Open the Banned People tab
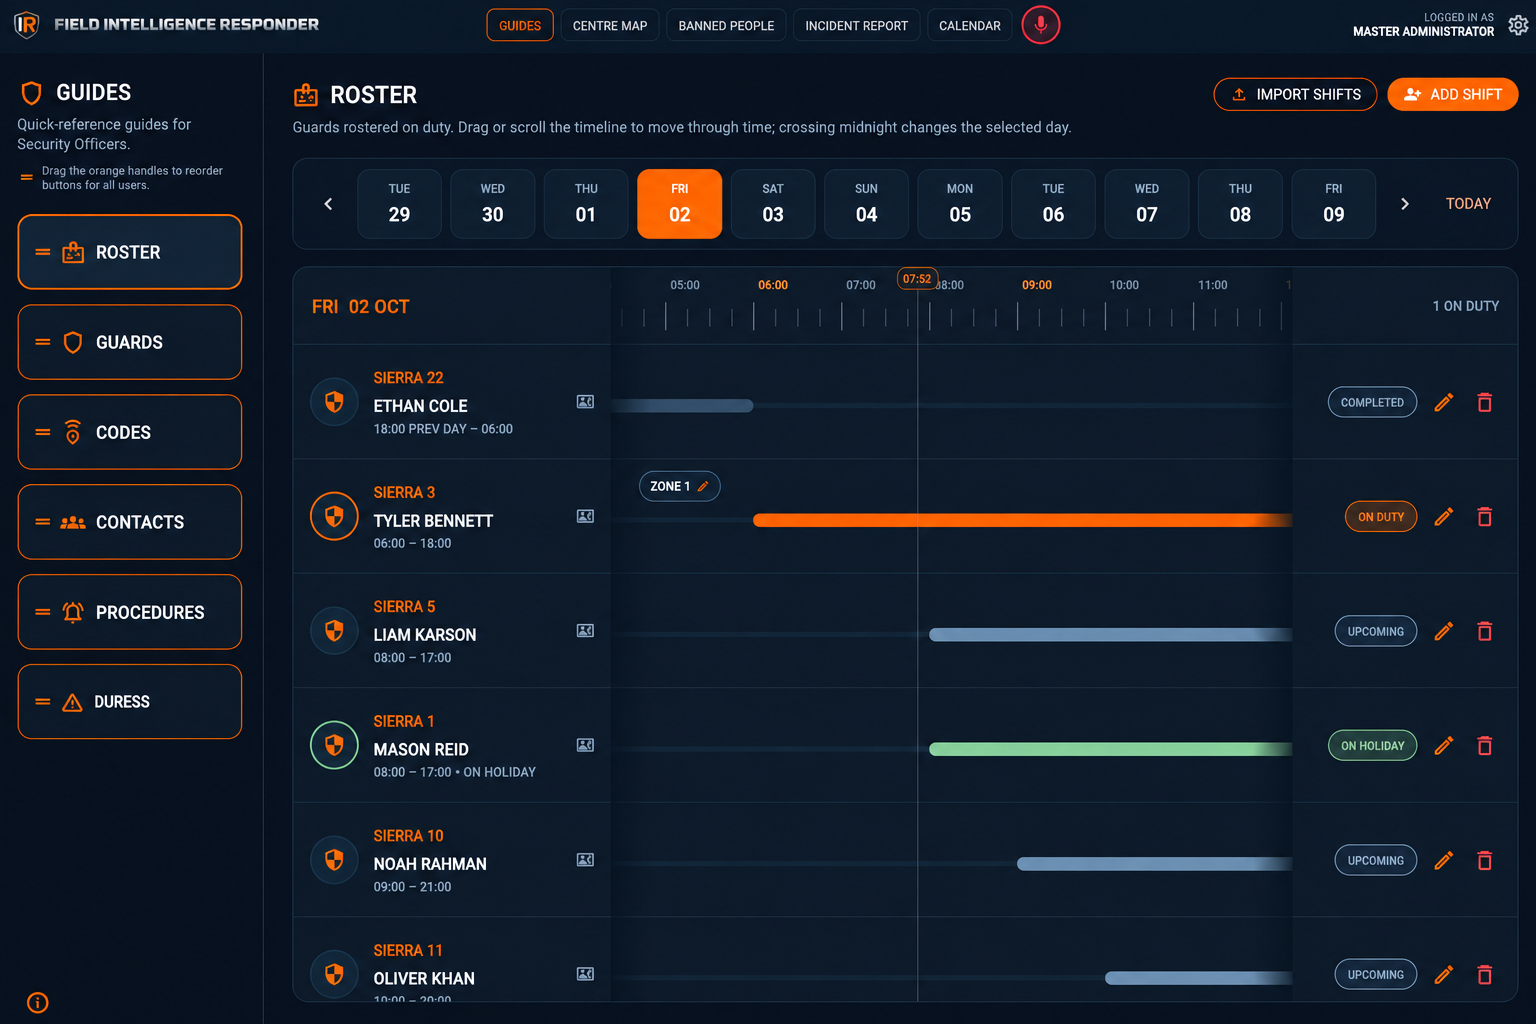 click(726, 25)
